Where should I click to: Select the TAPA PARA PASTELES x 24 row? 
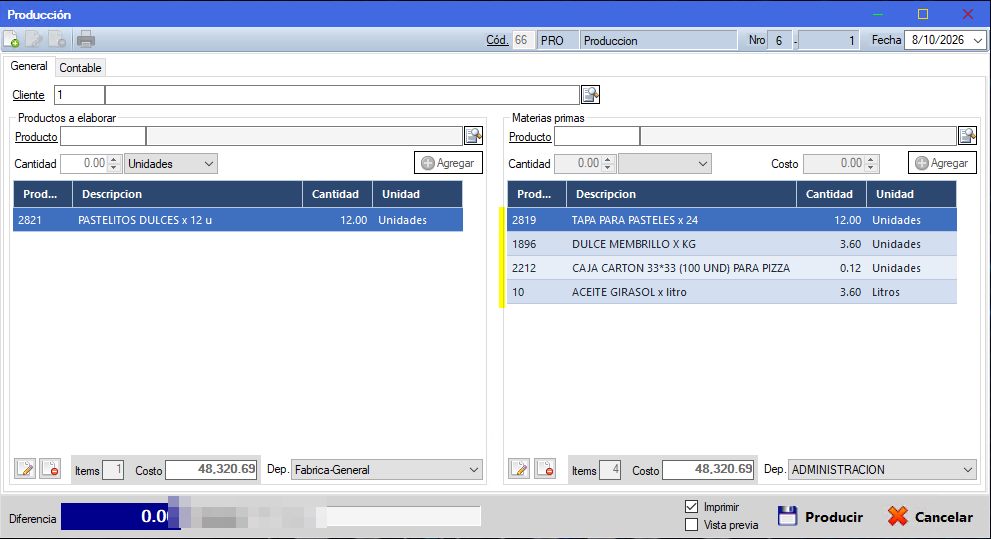pyautogui.click(x=732, y=220)
